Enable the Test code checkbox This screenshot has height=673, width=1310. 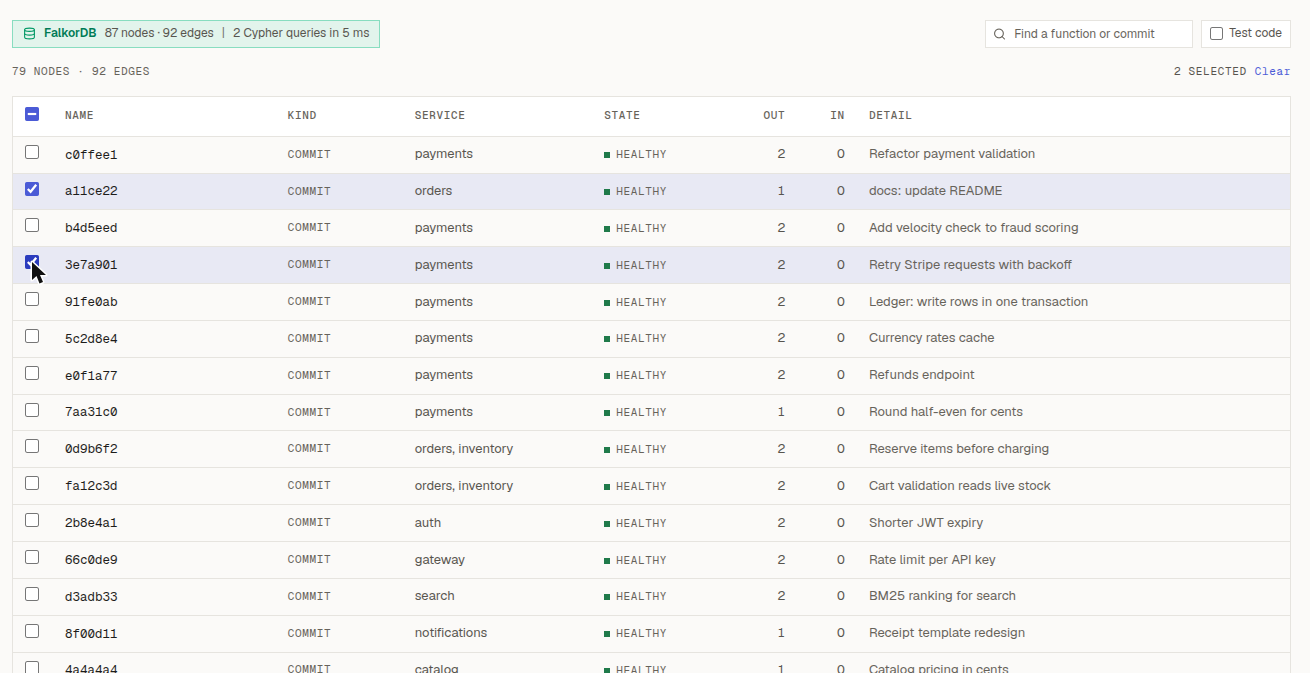tap(1216, 34)
